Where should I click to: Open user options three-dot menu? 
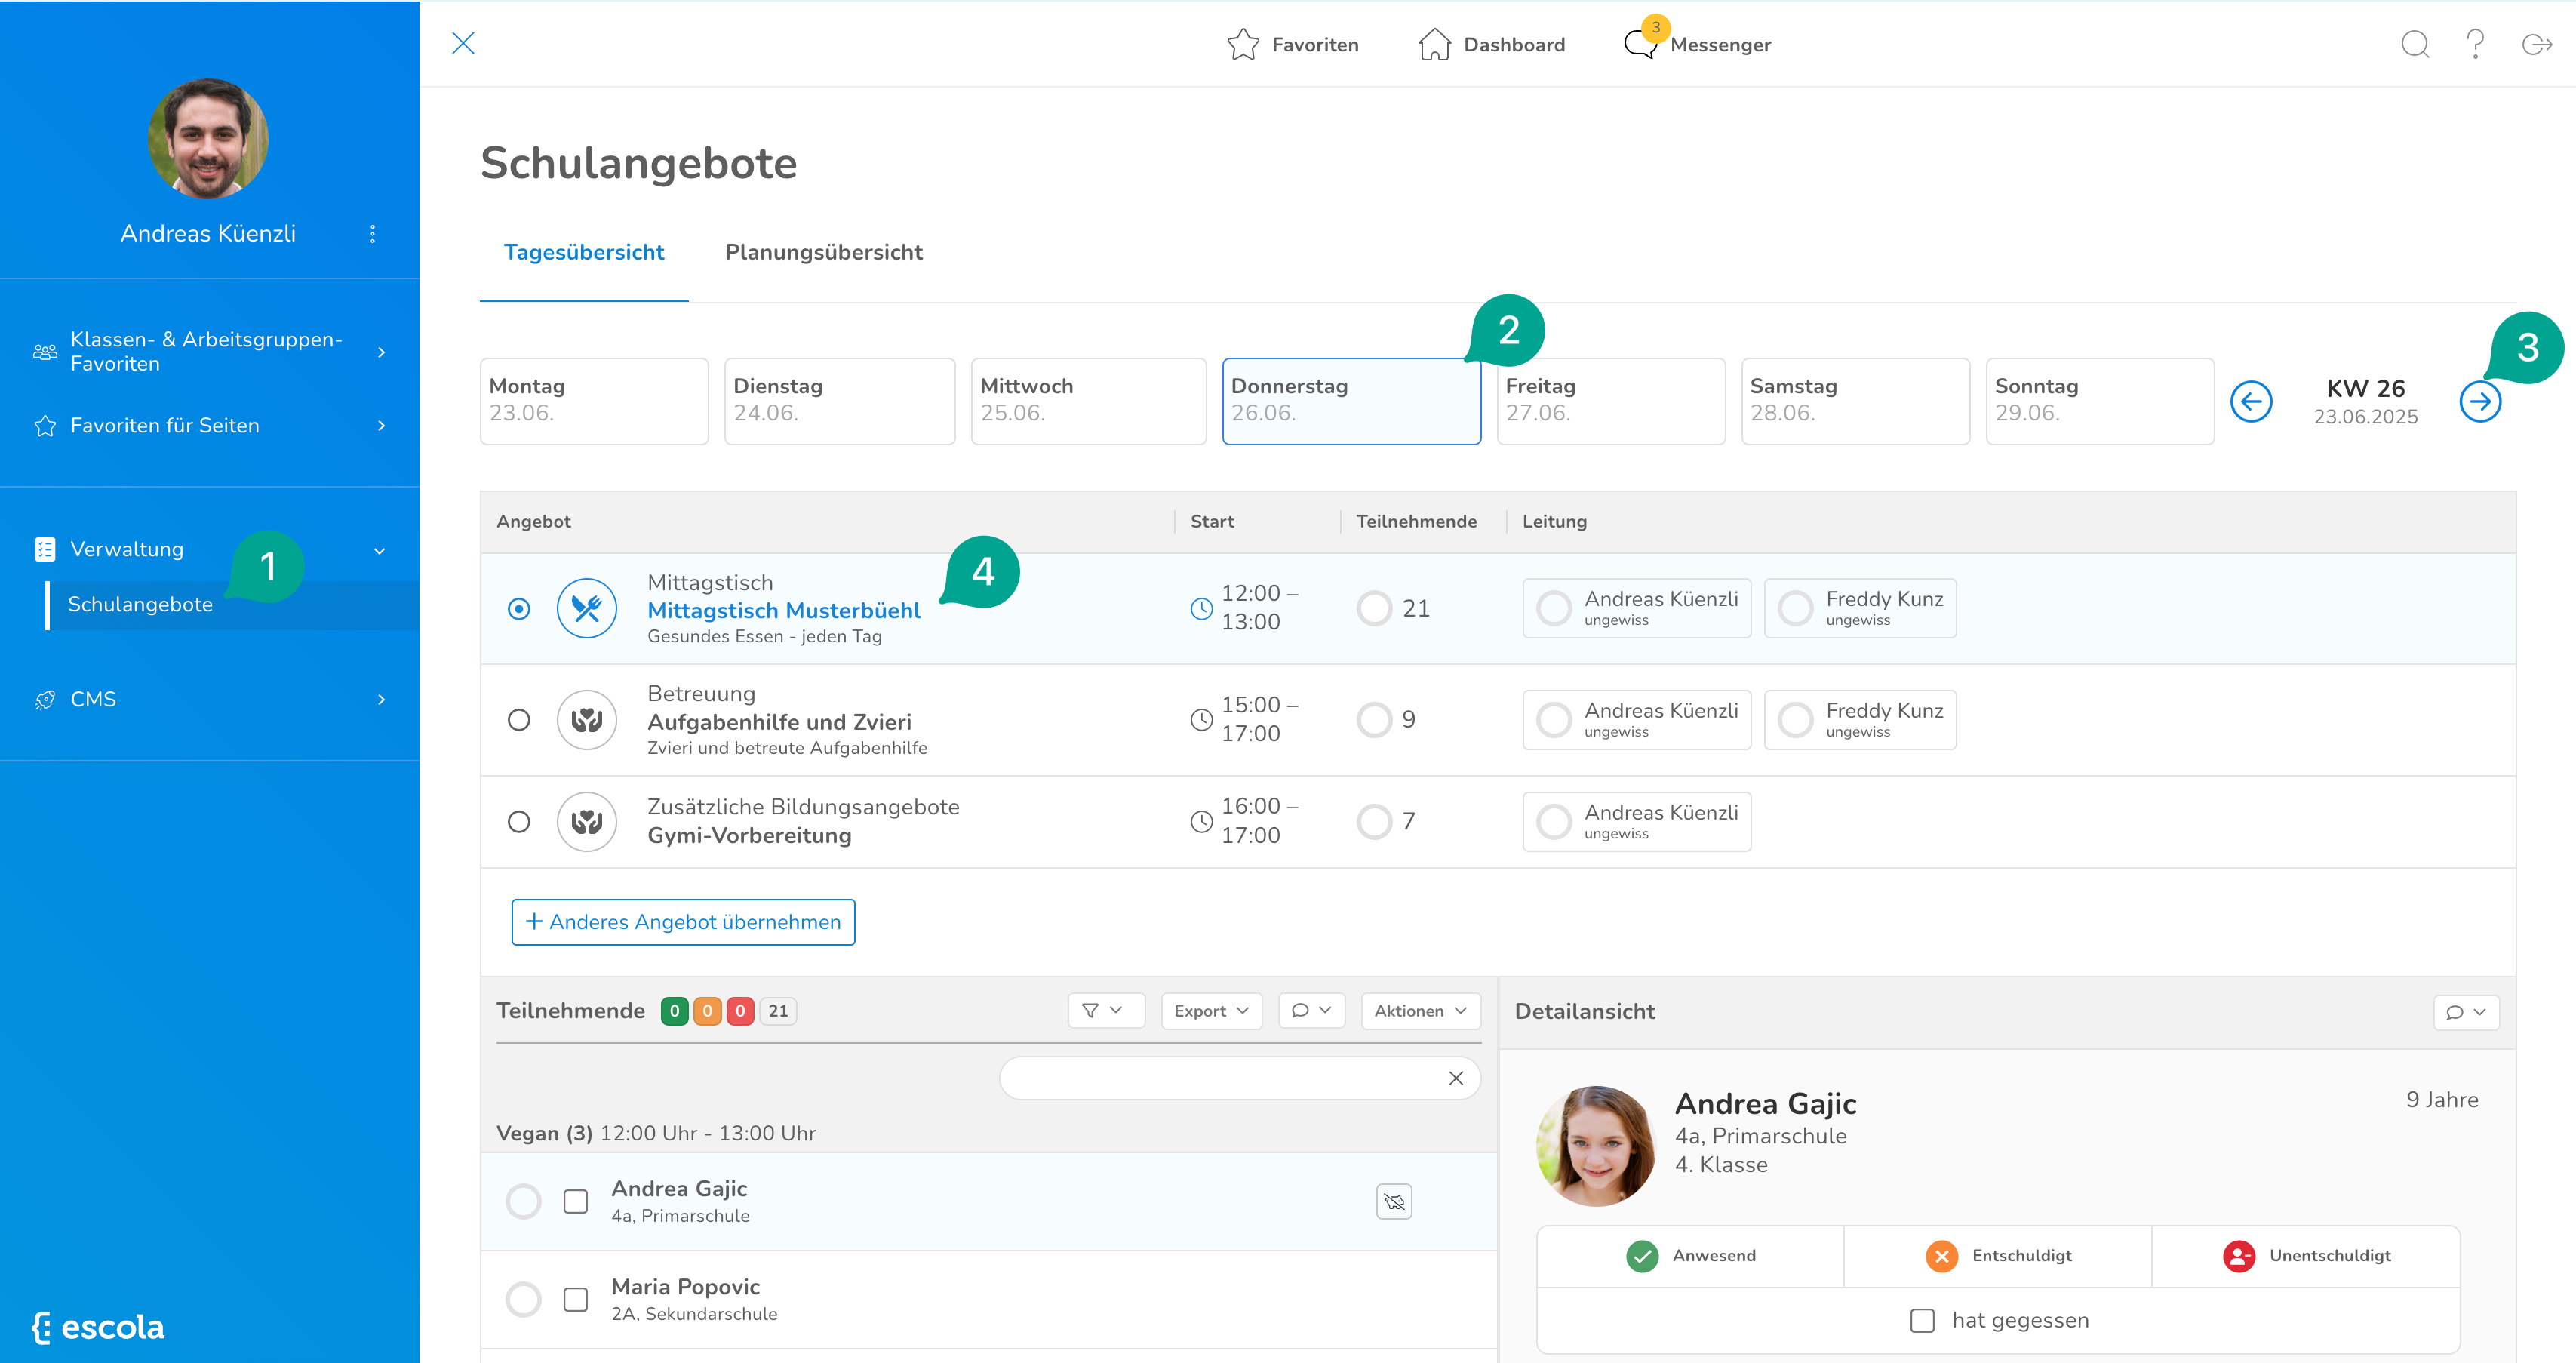coord(373,233)
